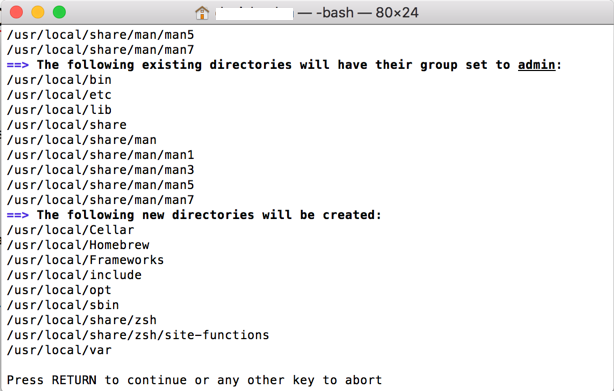This screenshot has width=614, height=391.
Task: Click the /usr/local/share/zsh/site-functions line
Action: (x=138, y=335)
